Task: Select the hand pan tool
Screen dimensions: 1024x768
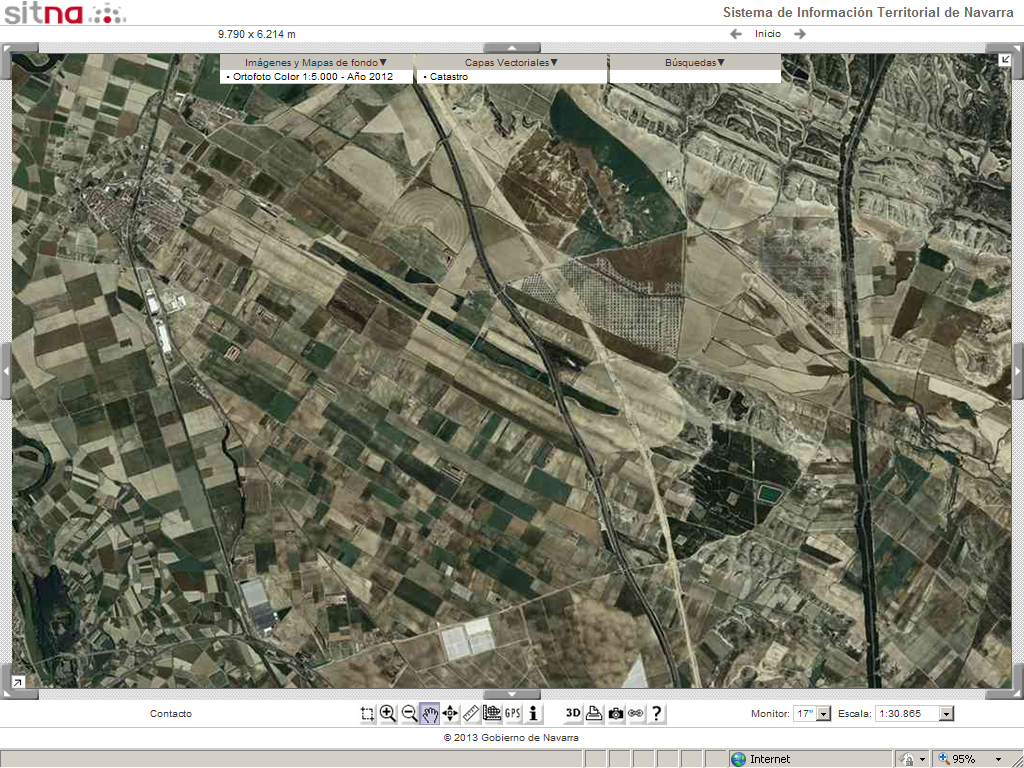Action: (x=429, y=713)
